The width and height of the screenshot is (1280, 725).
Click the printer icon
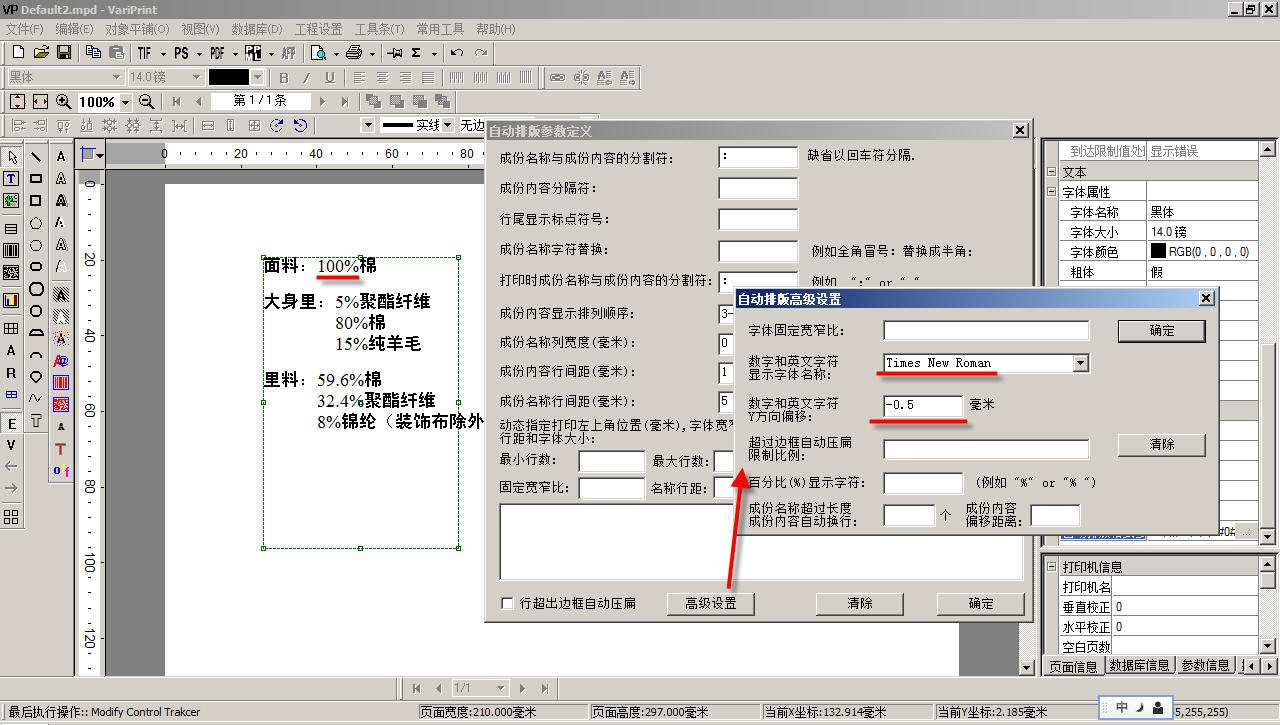pyautogui.click(x=354, y=53)
